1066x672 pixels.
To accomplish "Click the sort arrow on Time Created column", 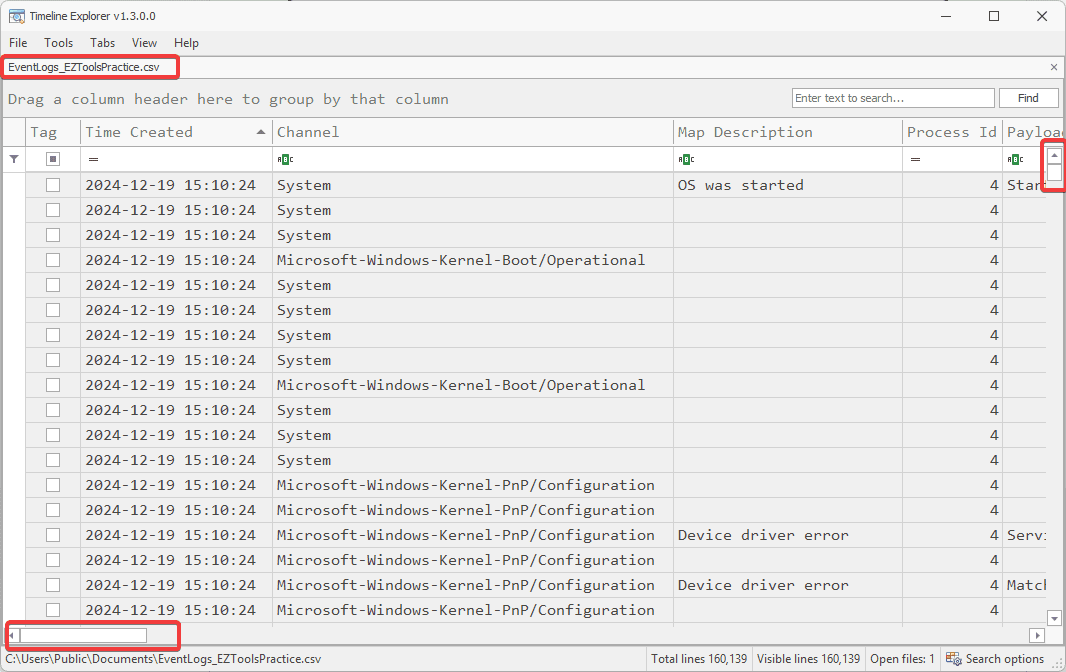I will pyautogui.click(x=261, y=132).
